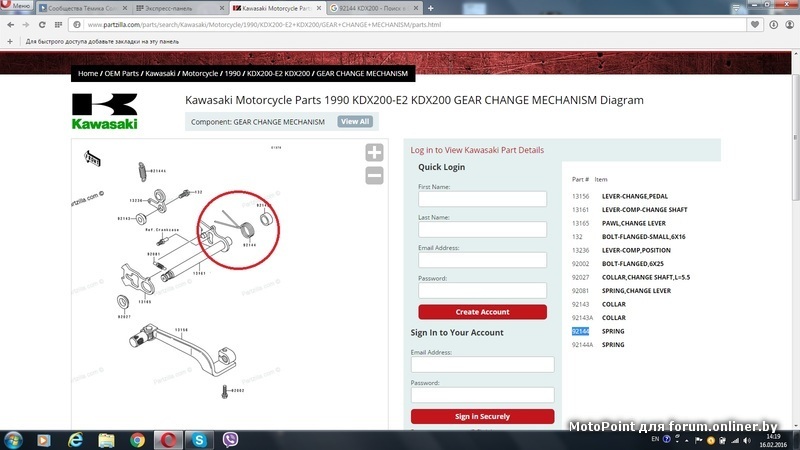Open the Speed Dial grid icon
The image size is (800, 450).
[x=58, y=24]
